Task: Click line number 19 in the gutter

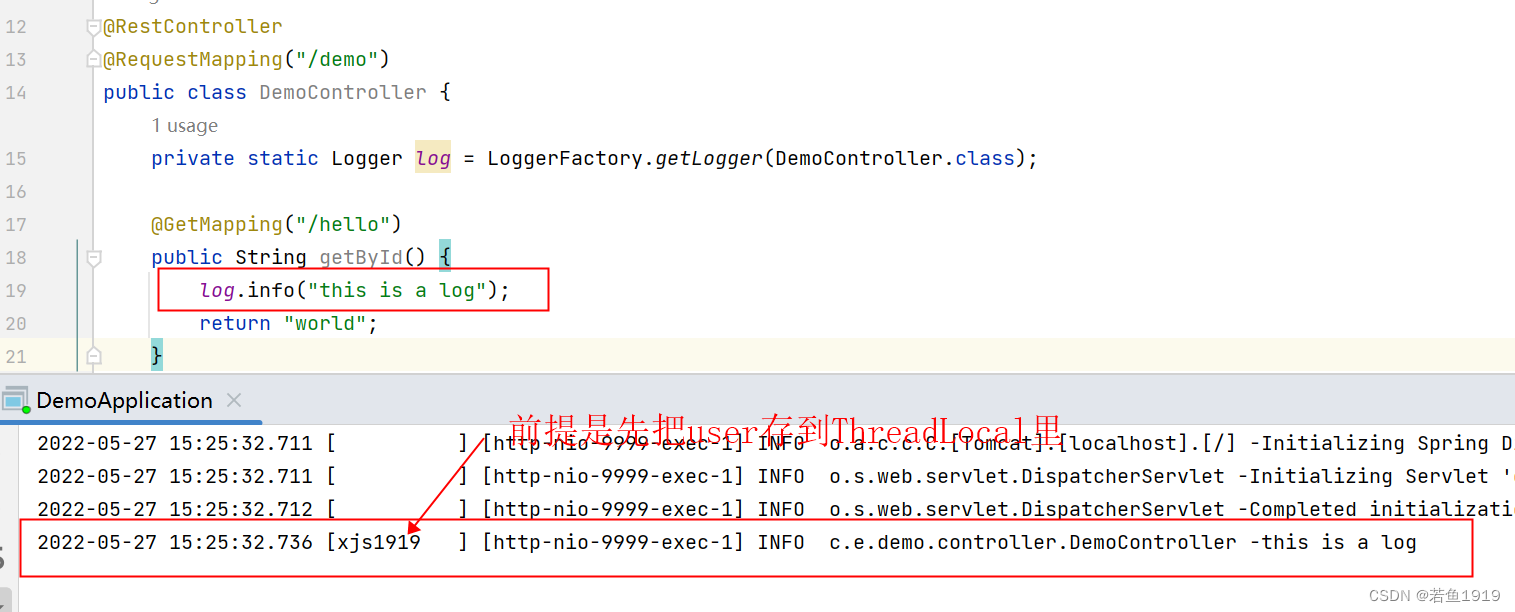Action: [16, 291]
